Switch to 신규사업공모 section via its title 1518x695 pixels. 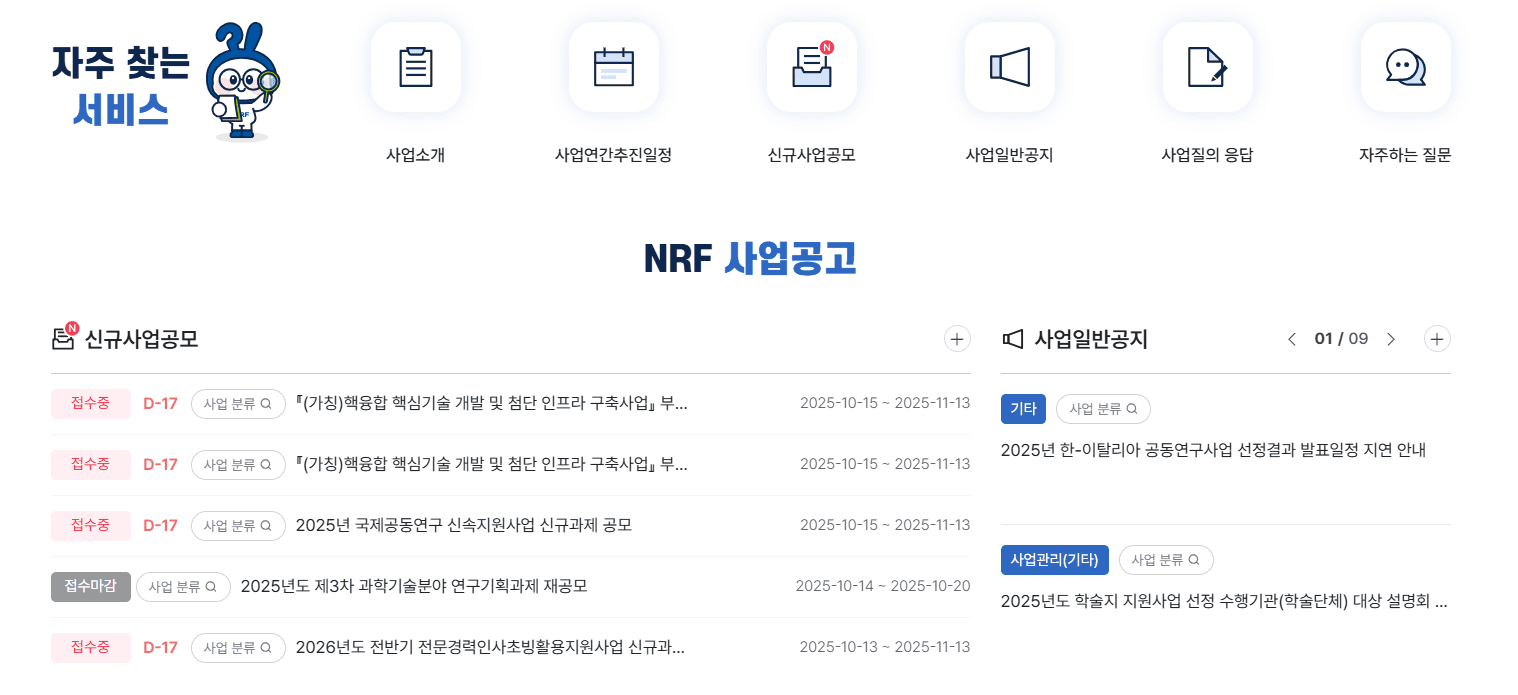click(142, 340)
